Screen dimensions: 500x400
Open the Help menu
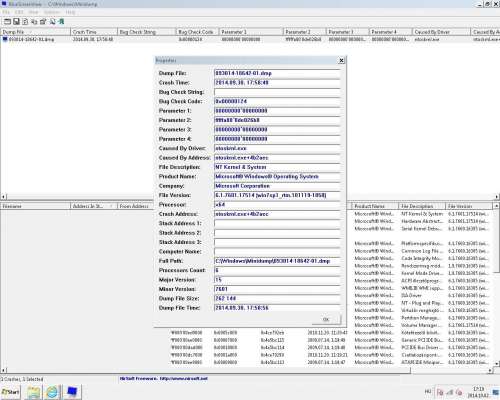point(70,12)
